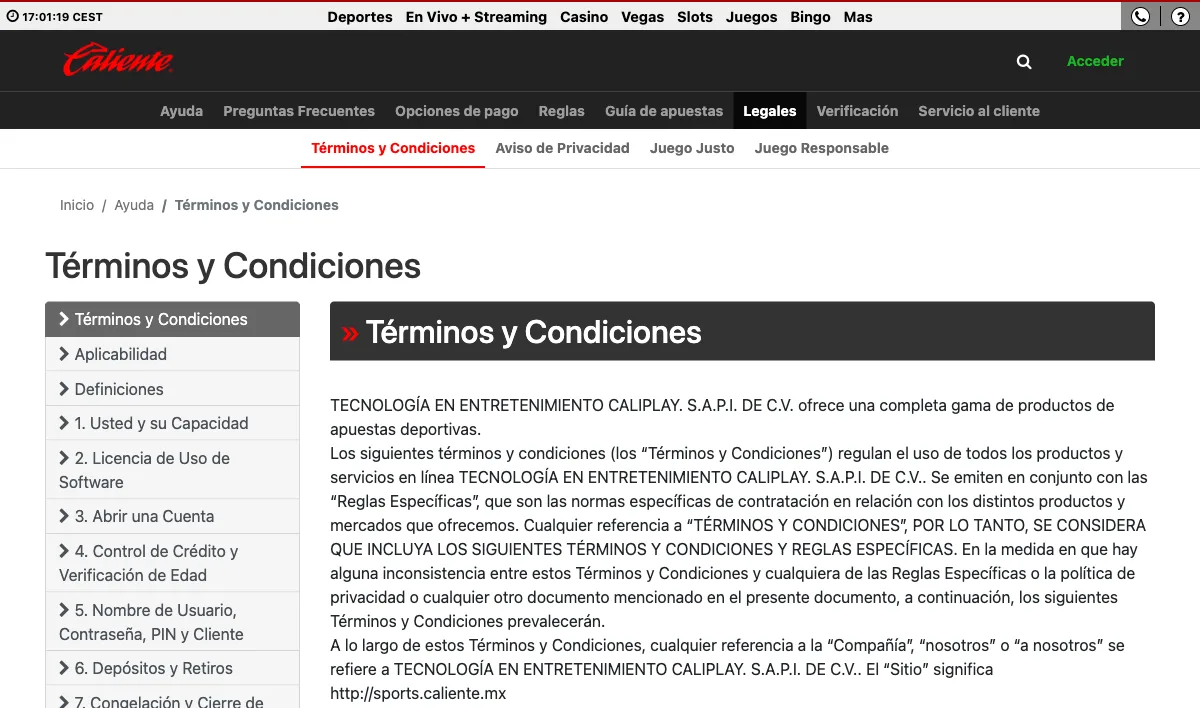Image resolution: width=1200 pixels, height=708 pixels.
Task: Click the large Términos y Condiciones page title
Action: point(233,266)
